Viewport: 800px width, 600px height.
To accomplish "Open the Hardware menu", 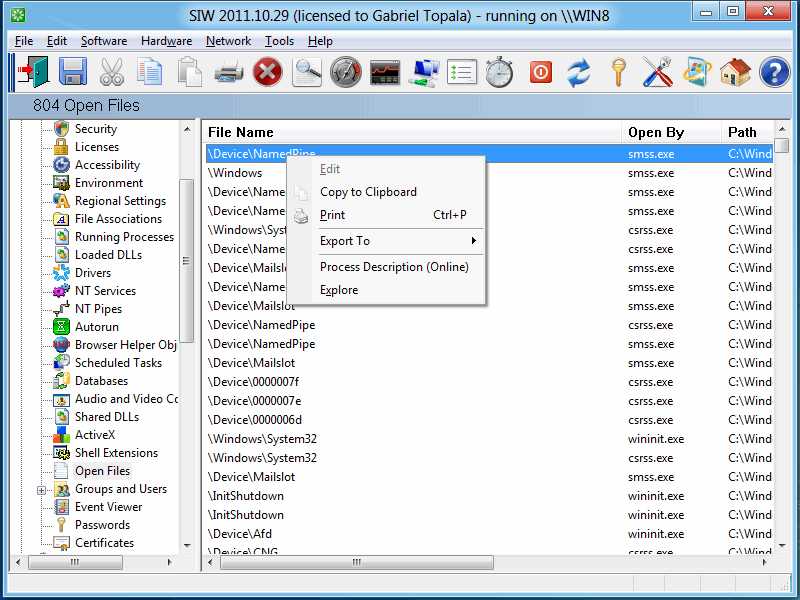I will [166, 41].
